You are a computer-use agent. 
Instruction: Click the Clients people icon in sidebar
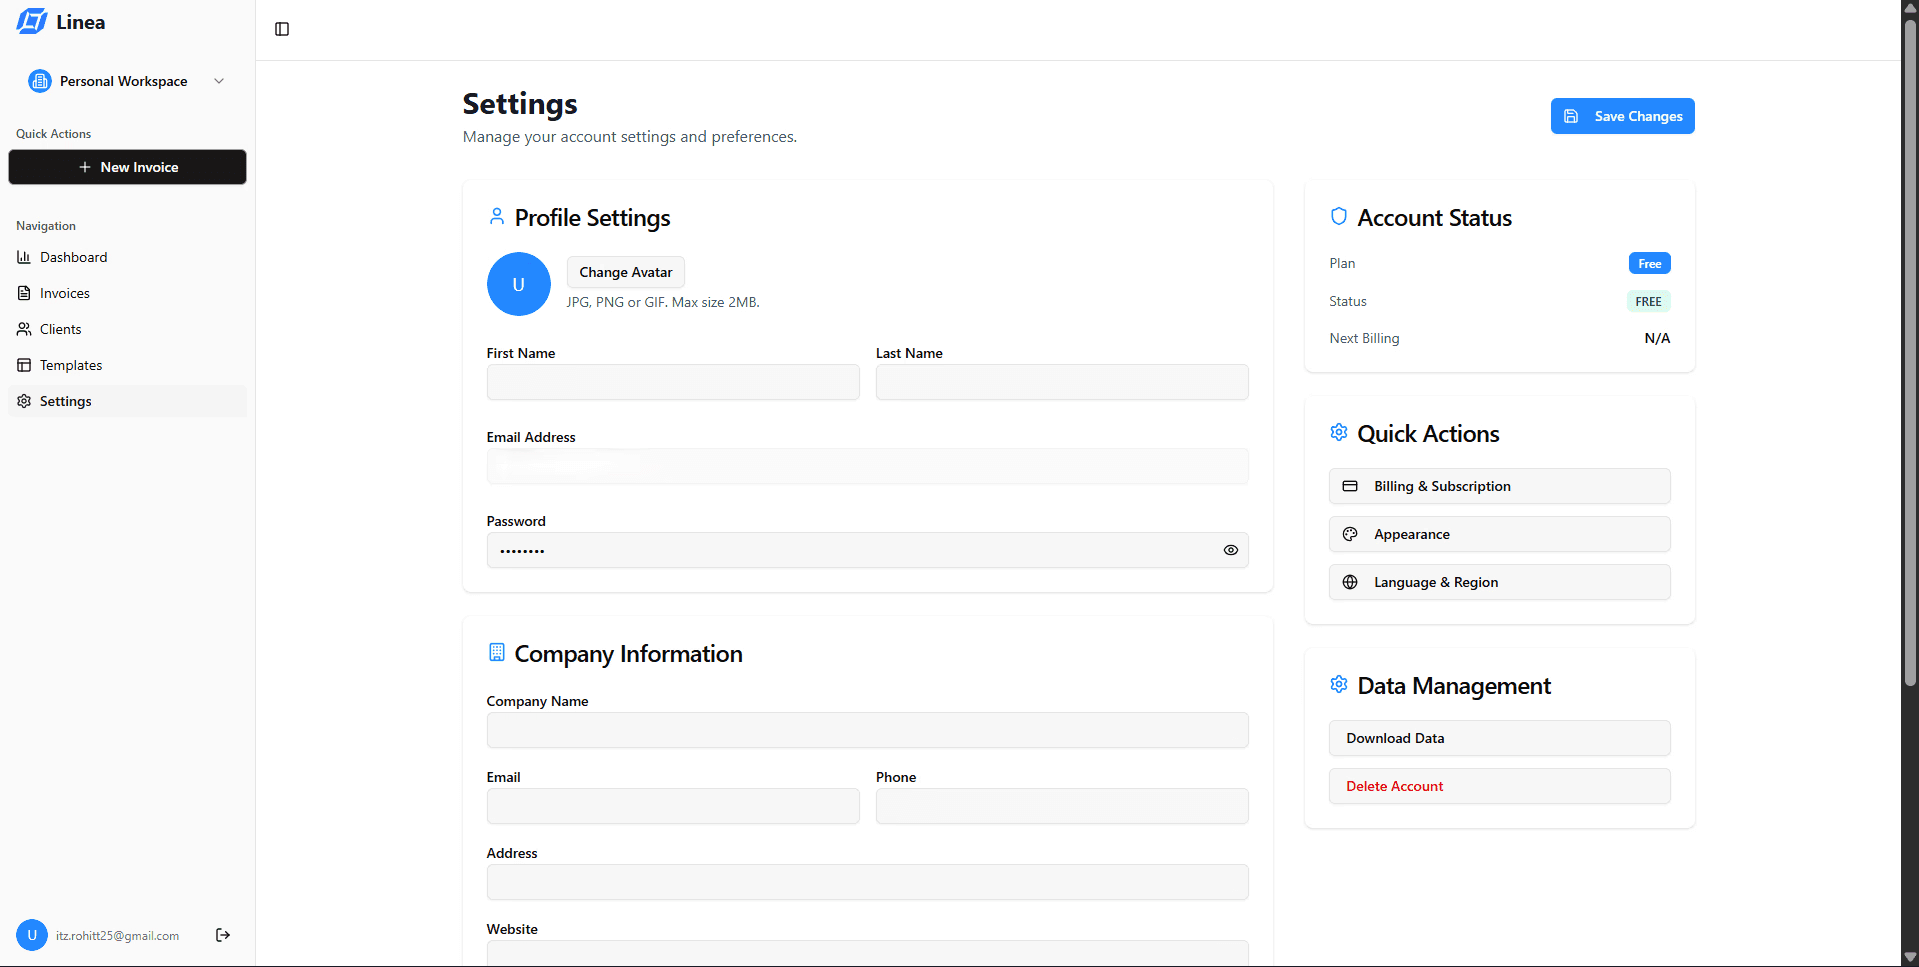click(x=24, y=329)
